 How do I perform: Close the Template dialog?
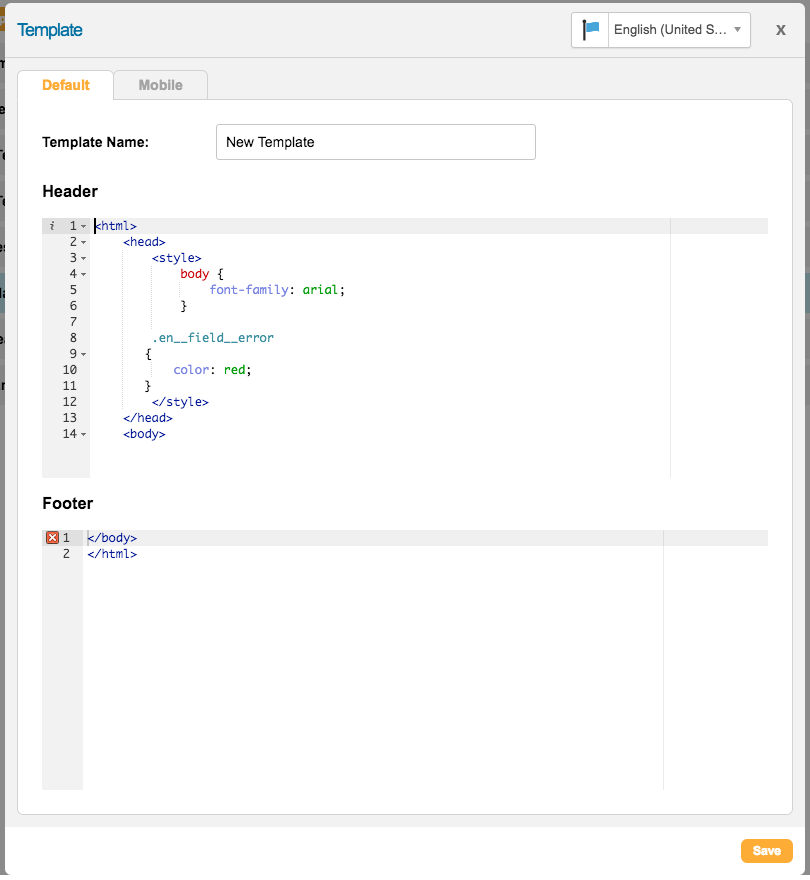780,29
